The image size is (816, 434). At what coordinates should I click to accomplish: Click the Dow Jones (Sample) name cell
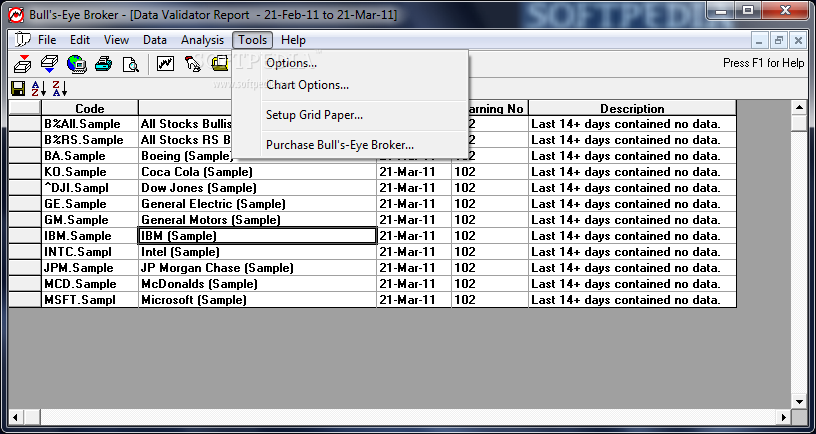point(257,188)
